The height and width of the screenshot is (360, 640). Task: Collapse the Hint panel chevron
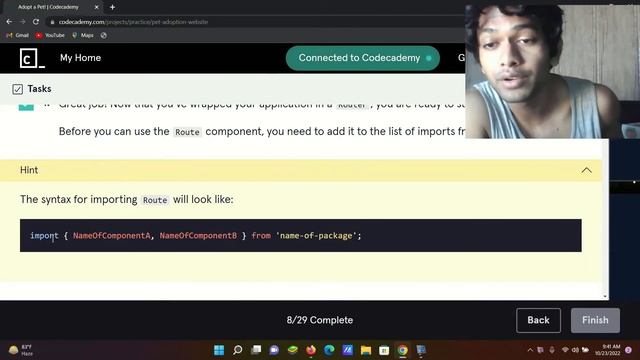coord(587,170)
